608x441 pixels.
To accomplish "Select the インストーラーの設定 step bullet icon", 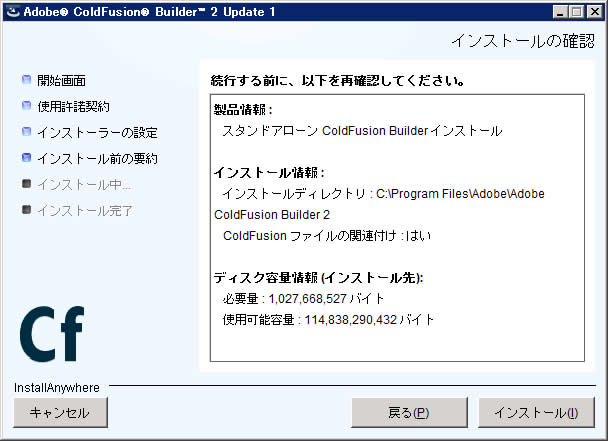I will pos(26,132).
